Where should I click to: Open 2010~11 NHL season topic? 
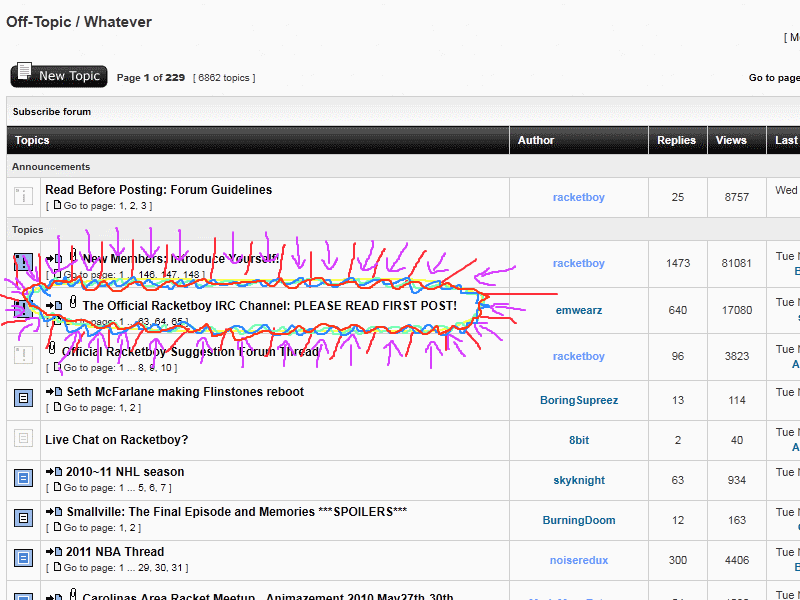point(125,472)
